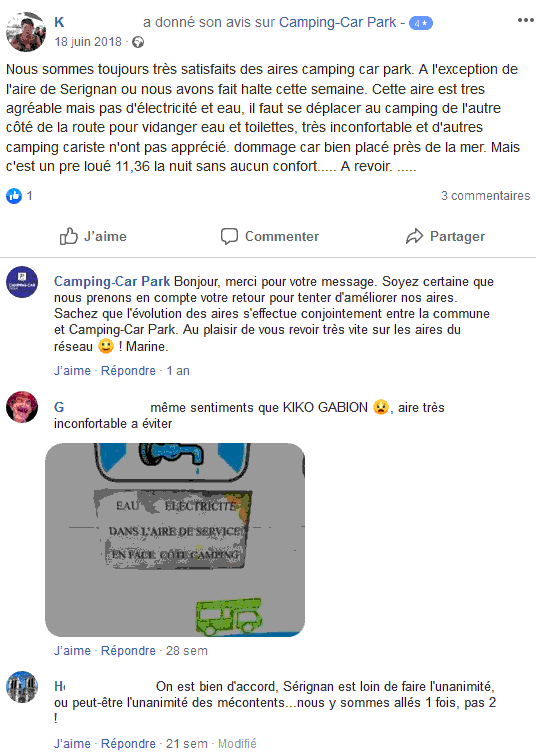Open the attached water sign photo
The height and width of the screenshot is (755, 536).
click(175, 540)
